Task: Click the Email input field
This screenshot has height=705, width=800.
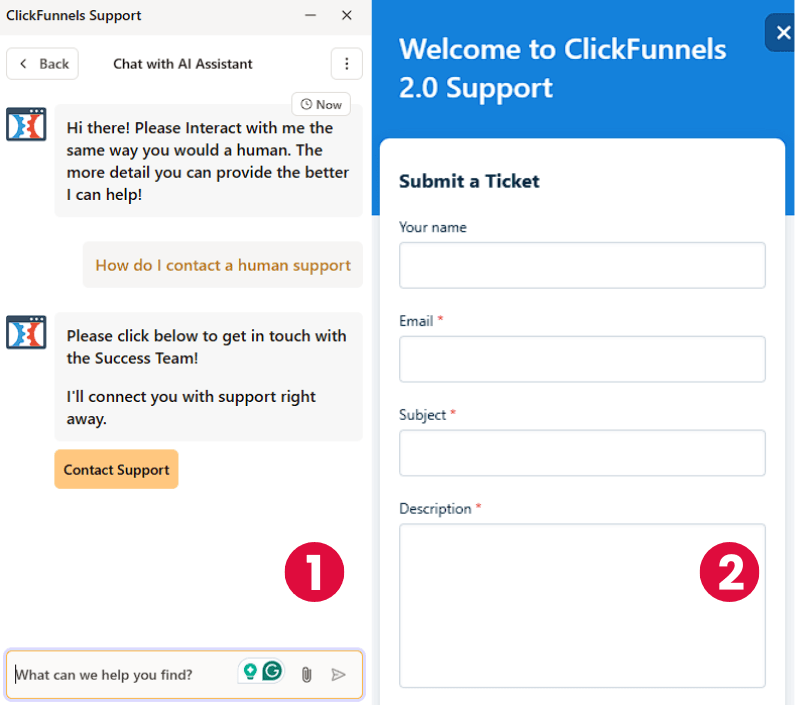Action: [x=582, y=359]
